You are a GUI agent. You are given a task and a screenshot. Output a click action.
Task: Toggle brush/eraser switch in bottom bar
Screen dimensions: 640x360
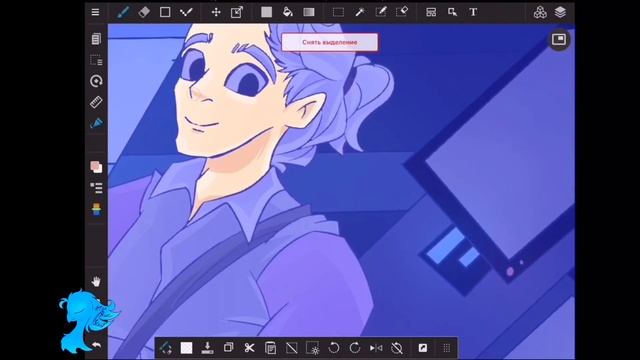165,348
